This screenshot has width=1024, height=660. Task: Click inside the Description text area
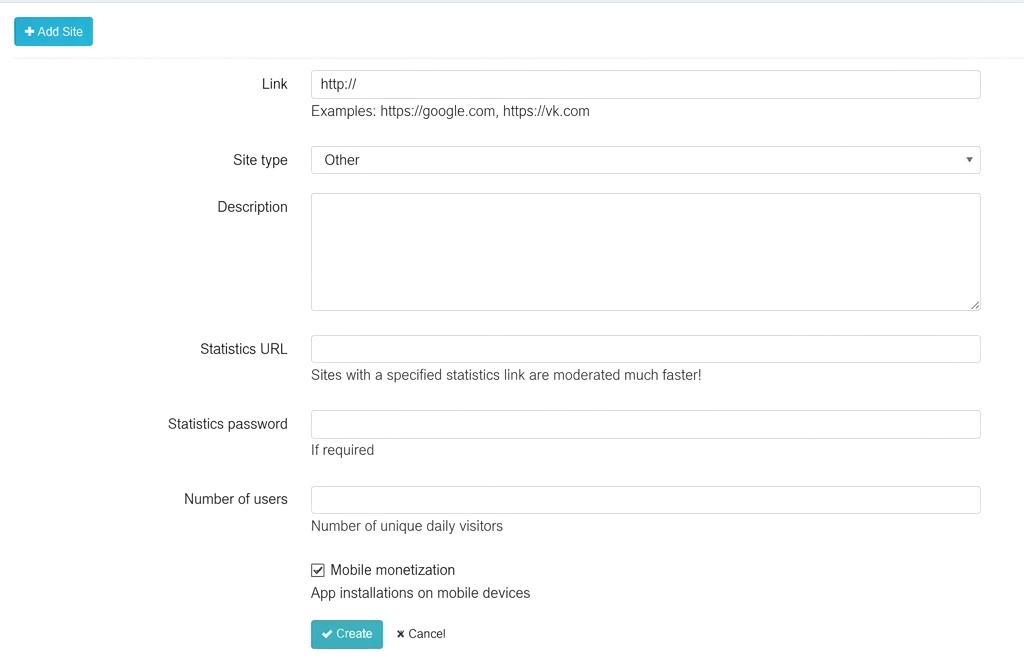pos(645,251)
